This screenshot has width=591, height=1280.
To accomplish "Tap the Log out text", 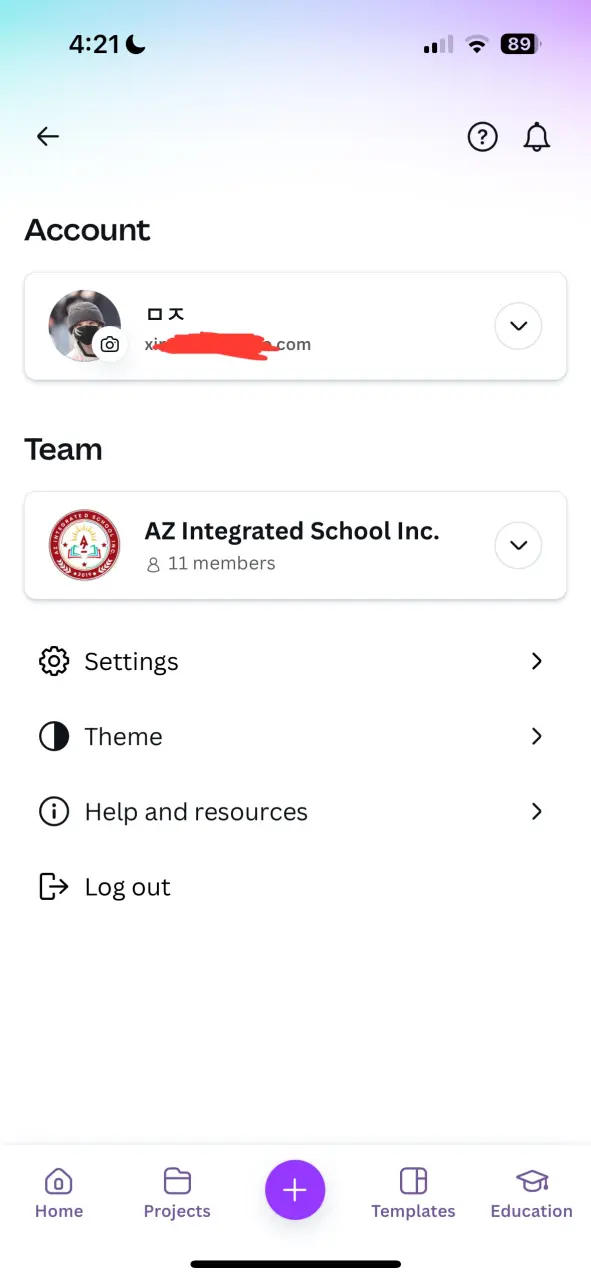I will pyautogui.click(x=128, y=887).
